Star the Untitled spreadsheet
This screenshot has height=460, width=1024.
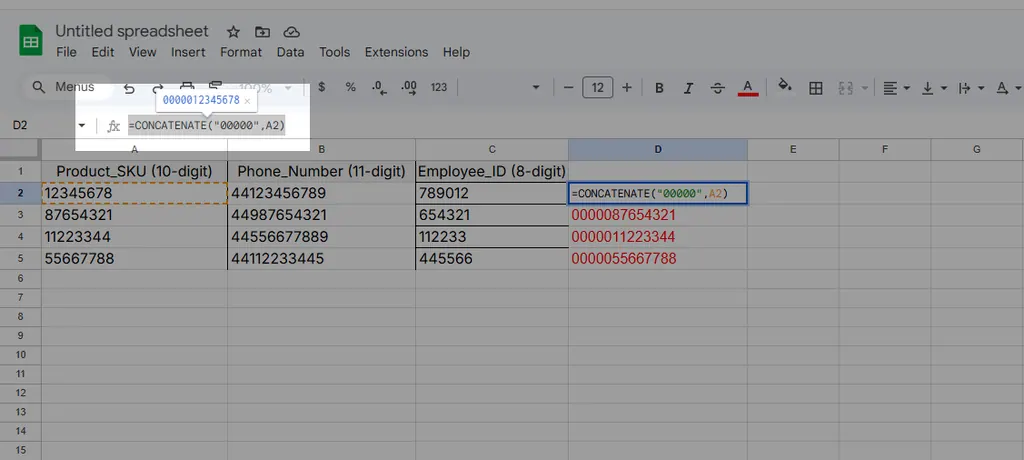click(x=233, y=32)
